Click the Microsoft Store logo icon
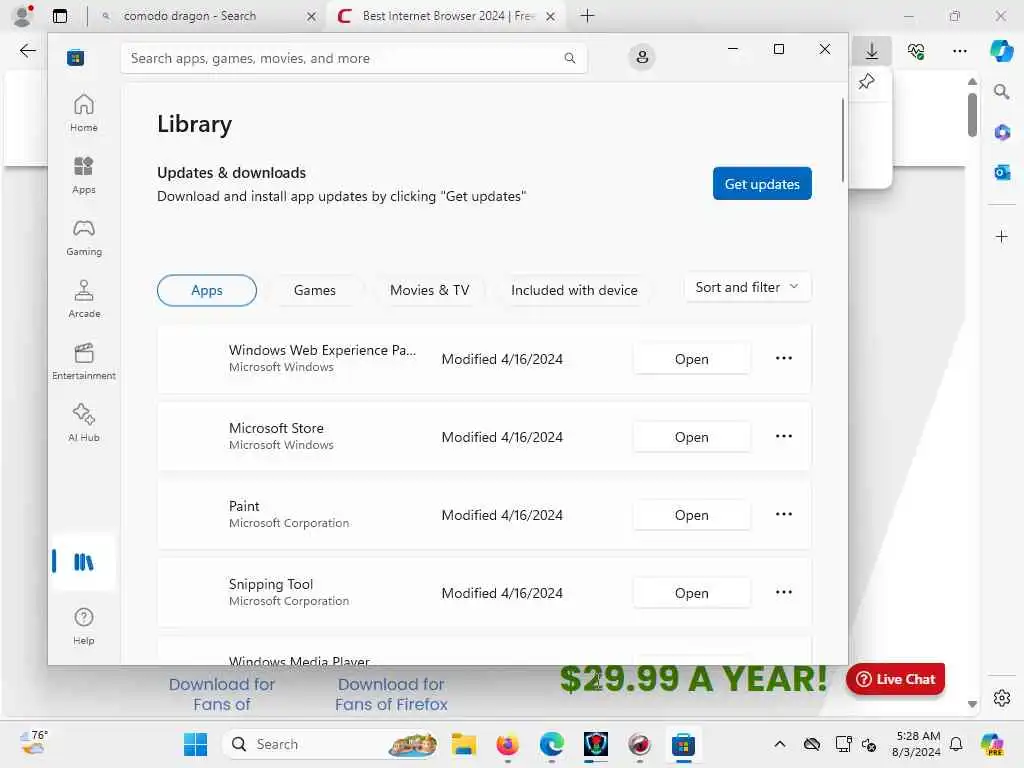The image size is (1024, 768). (x=75, y=57)
